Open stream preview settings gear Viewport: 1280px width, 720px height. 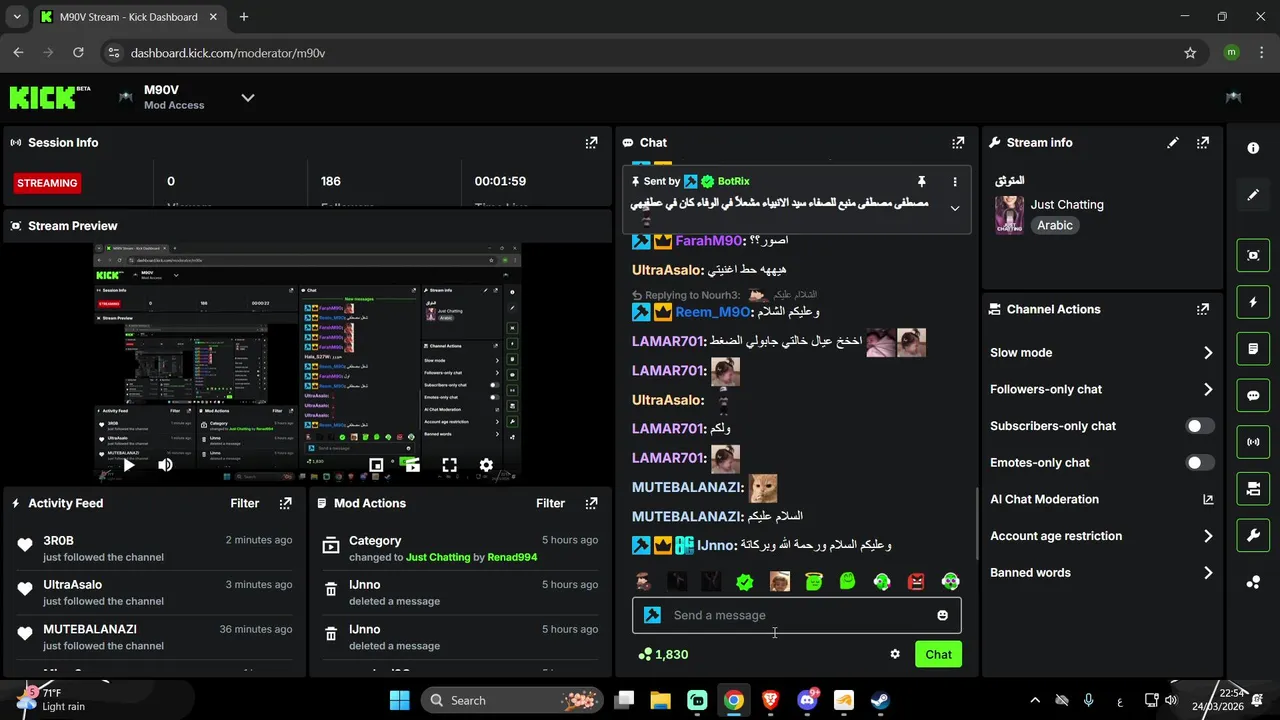pos(486,465)
